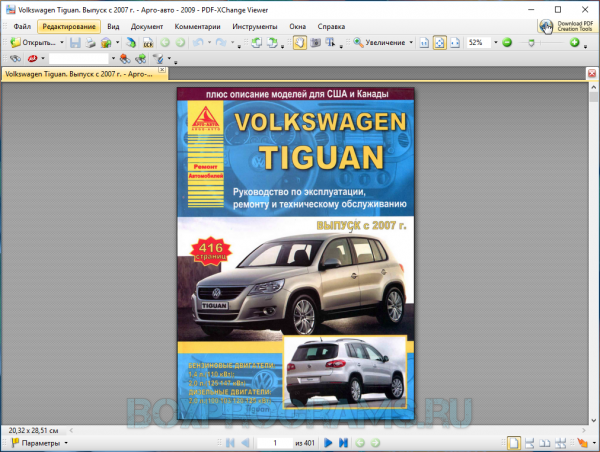Open the Файл menu

click(x=22, y=26)
